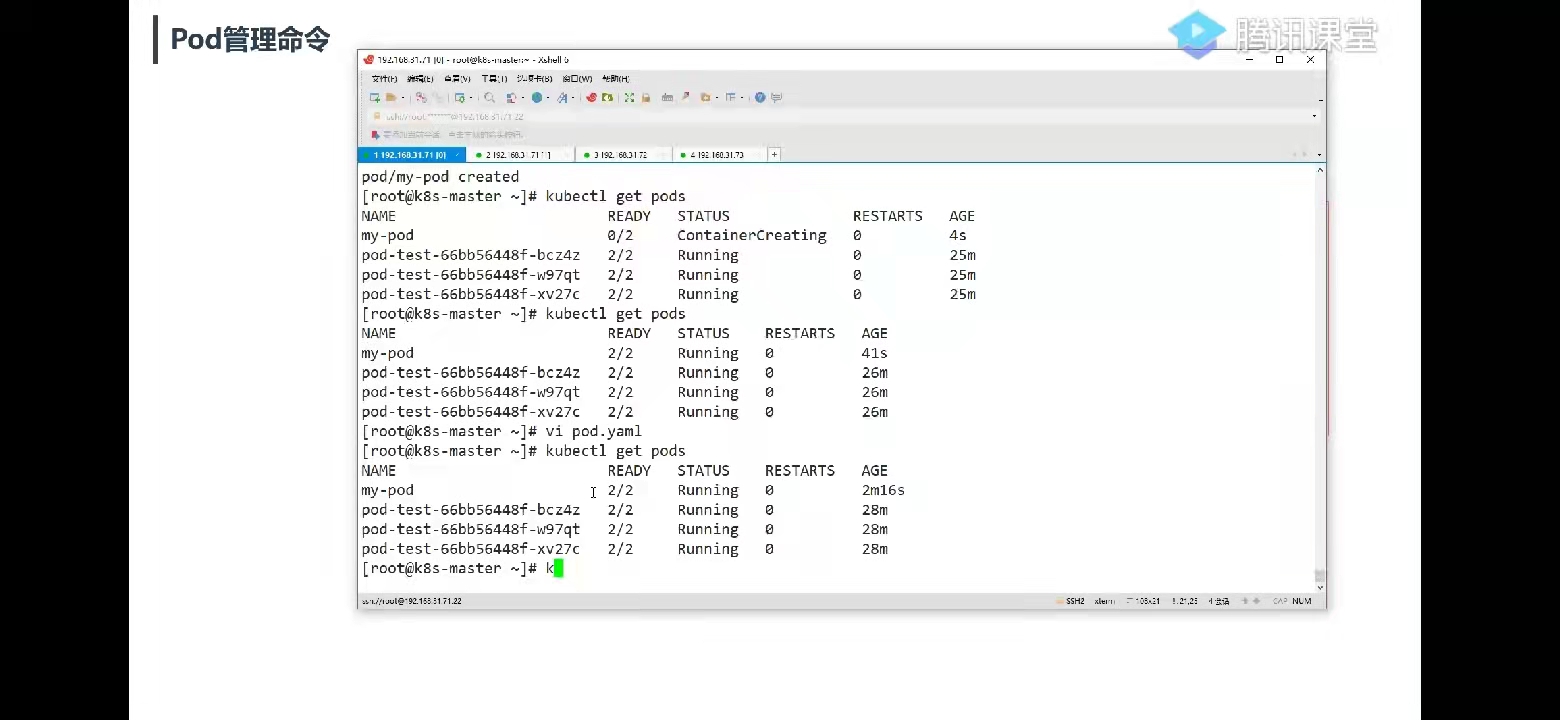Click the color scheme icon
1560x720 pixels.
(x=511, y=98)
